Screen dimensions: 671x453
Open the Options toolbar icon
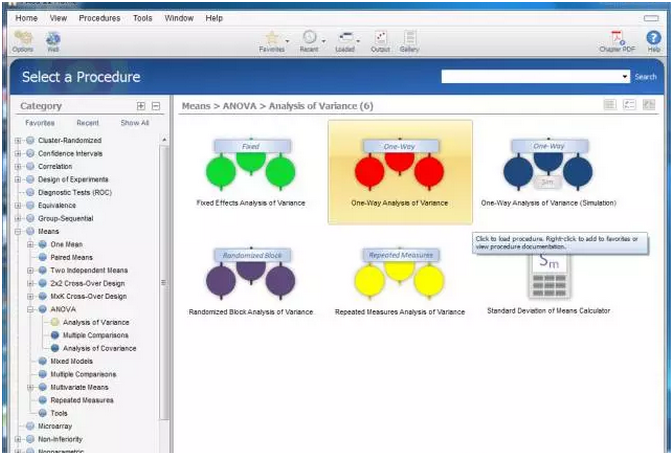(x=23, y=39)
